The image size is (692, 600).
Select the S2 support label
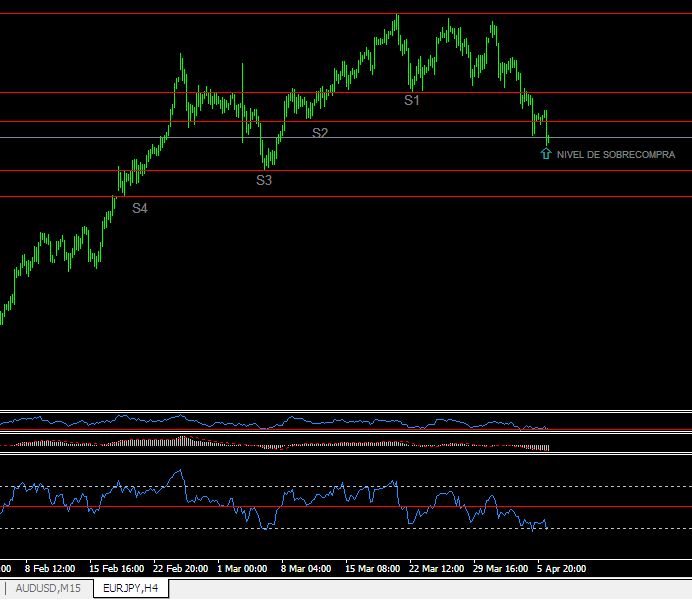click(320, 133)
